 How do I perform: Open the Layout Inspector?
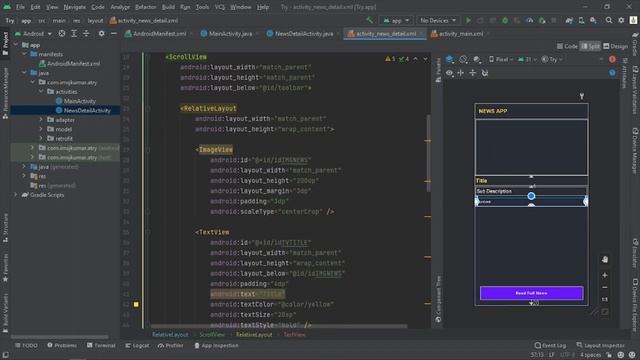coord(600,345)
